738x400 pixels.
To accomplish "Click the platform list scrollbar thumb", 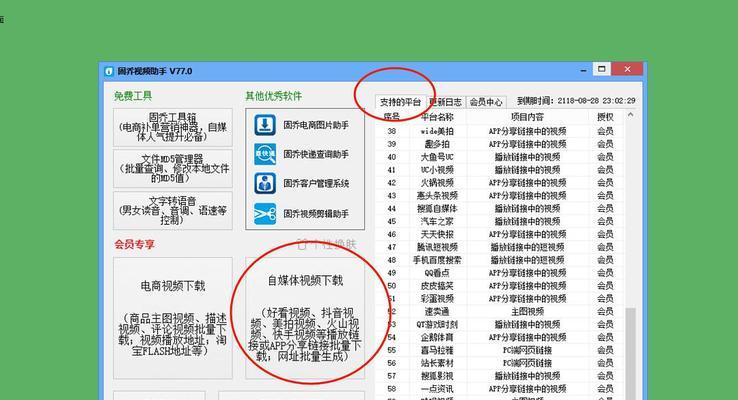I will [x=630, y=353].
